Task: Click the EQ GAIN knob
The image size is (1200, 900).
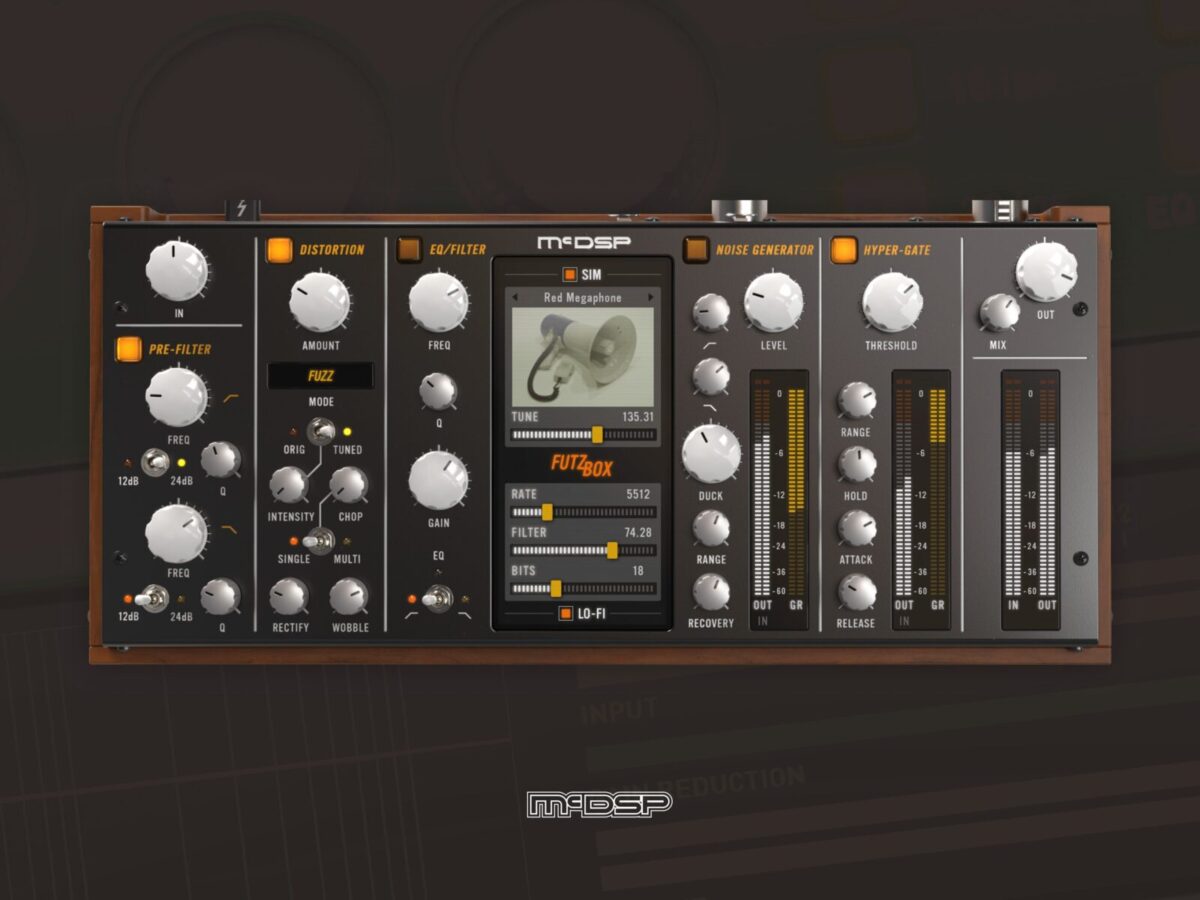Action: click(x=439, y=480)
